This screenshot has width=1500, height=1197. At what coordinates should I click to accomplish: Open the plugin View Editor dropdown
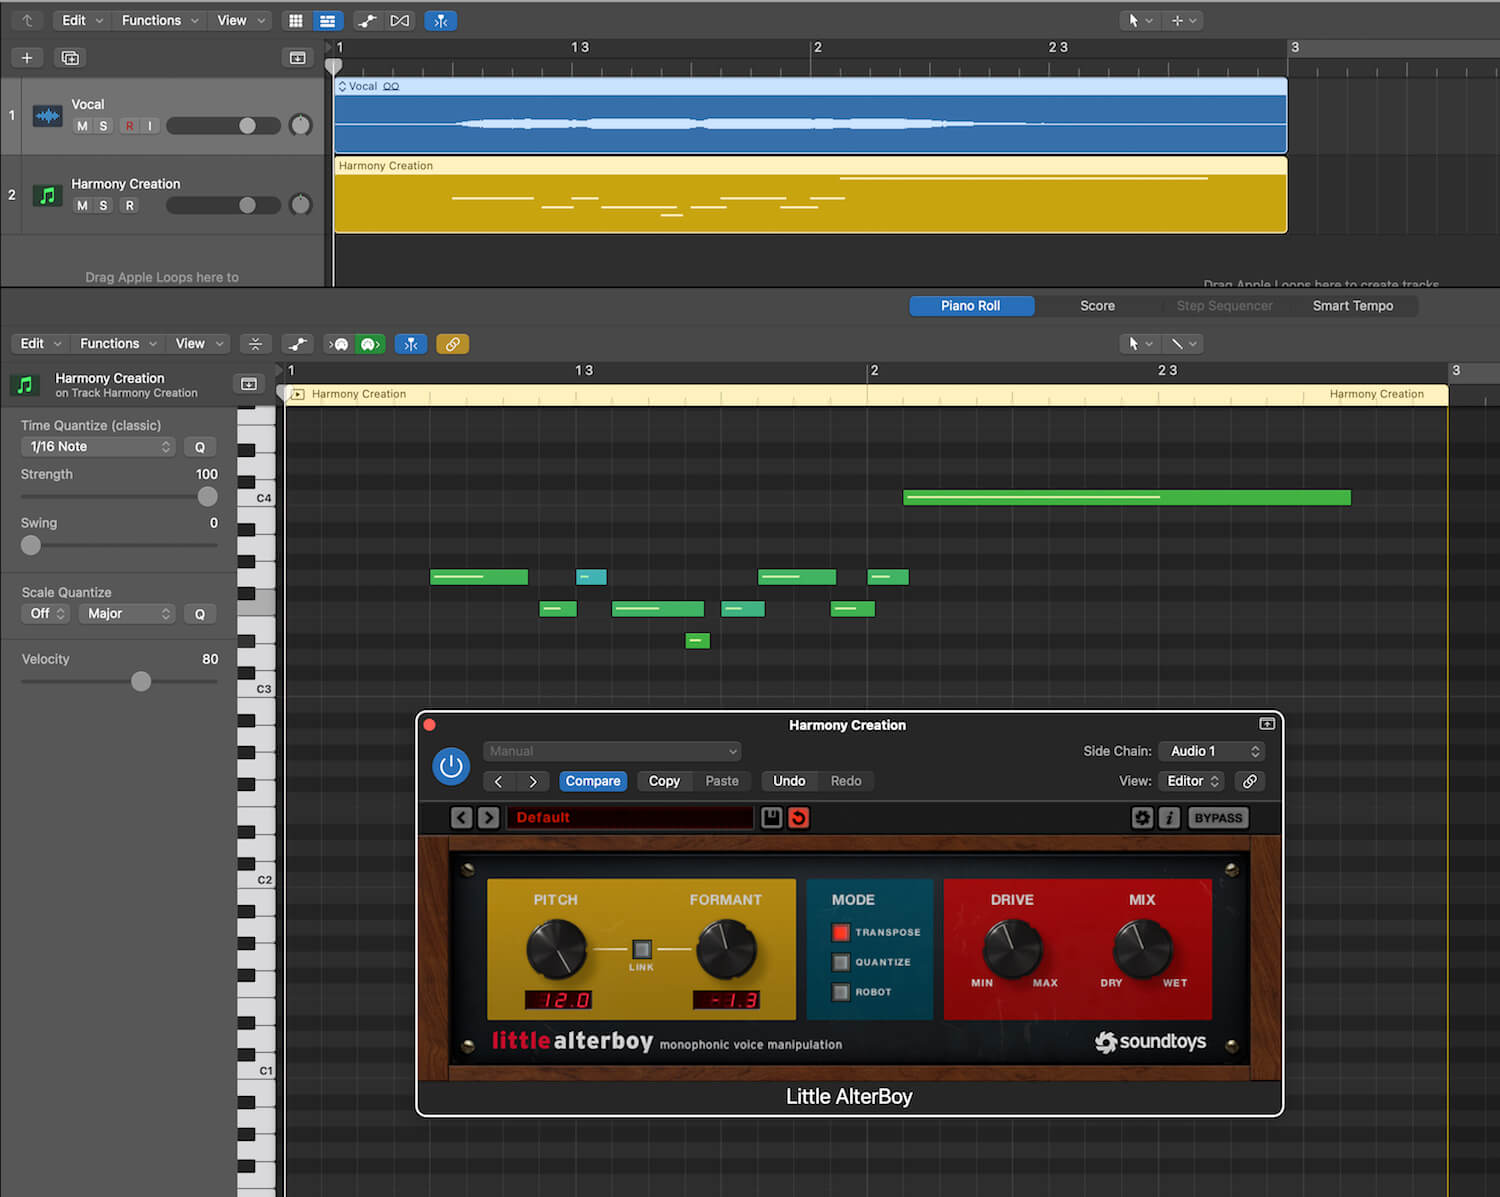pyautogui.click(x=1192, y=781)
